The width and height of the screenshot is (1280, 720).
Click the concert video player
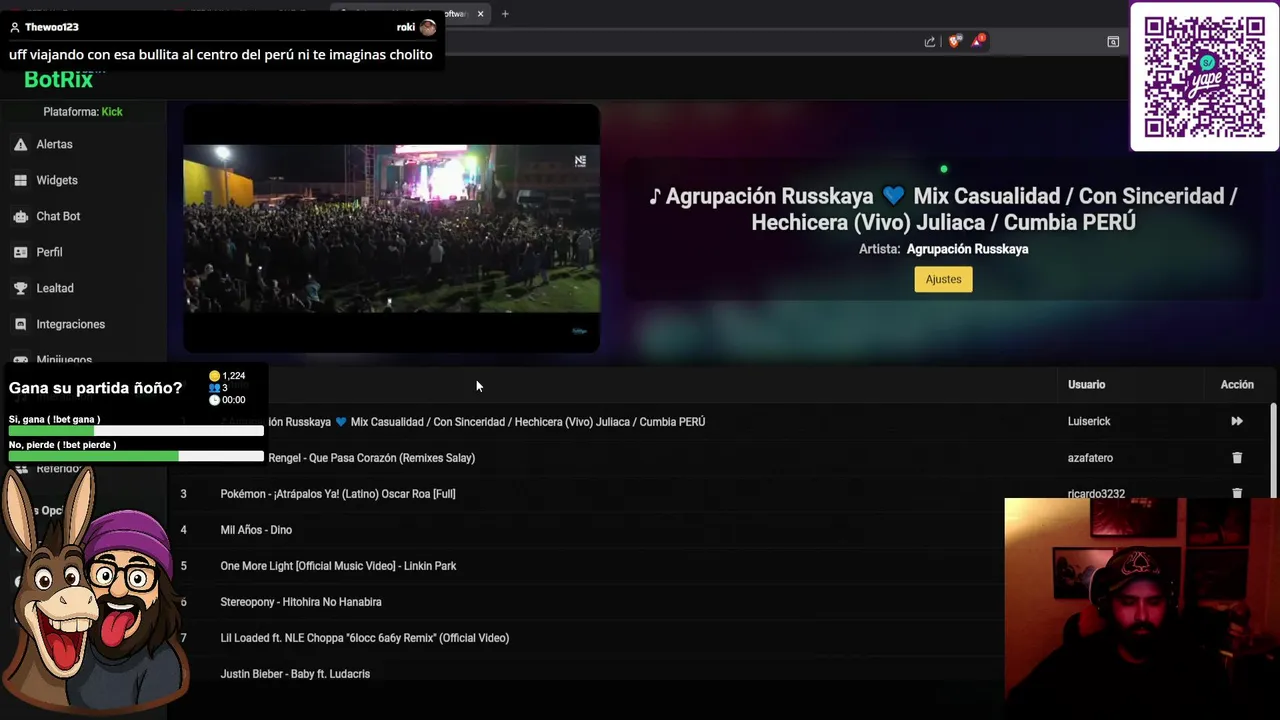coord(391,229)
